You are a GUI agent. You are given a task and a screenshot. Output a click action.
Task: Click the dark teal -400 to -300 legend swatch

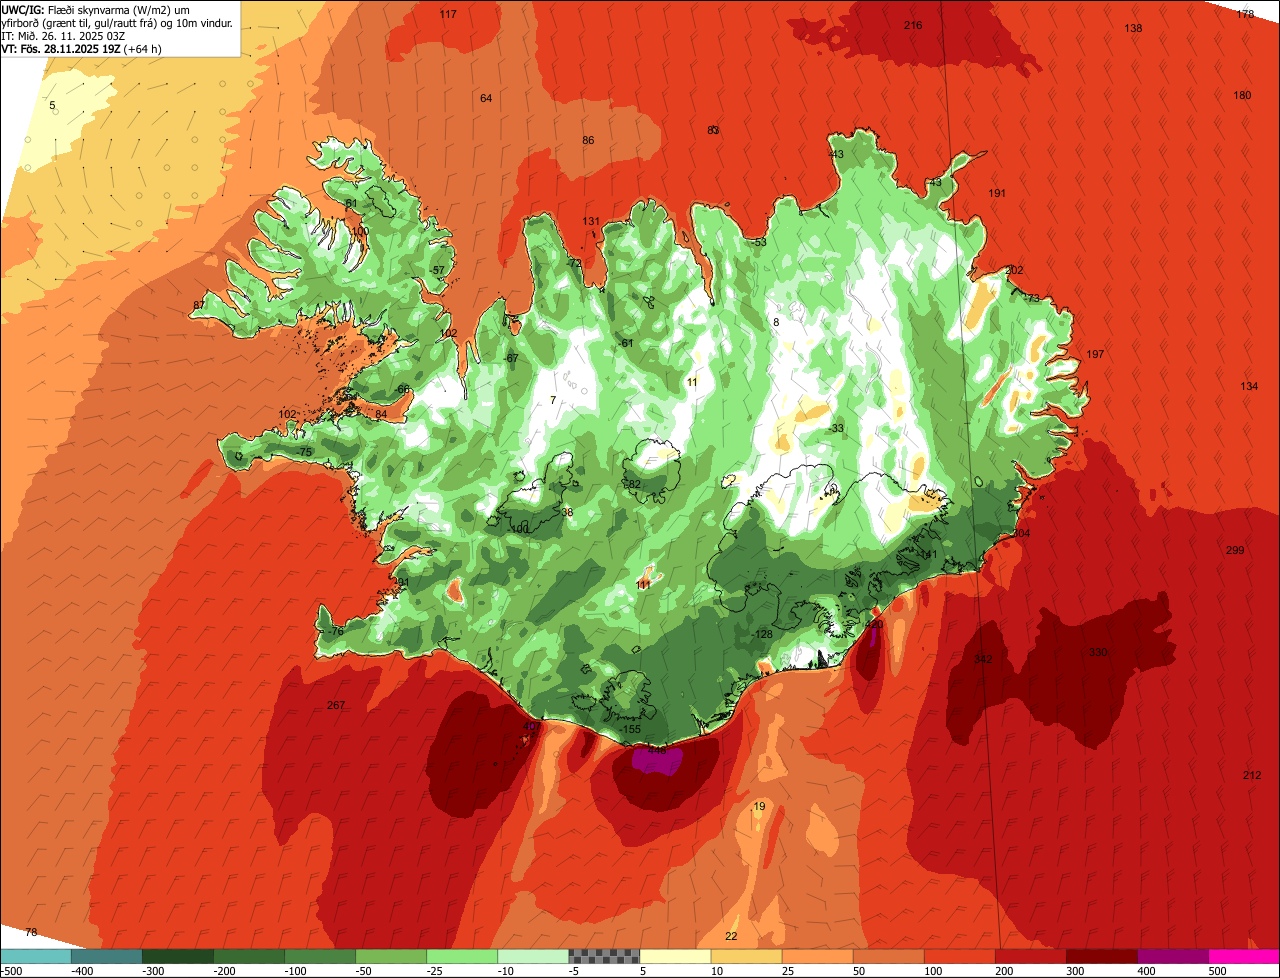(106, 956)
